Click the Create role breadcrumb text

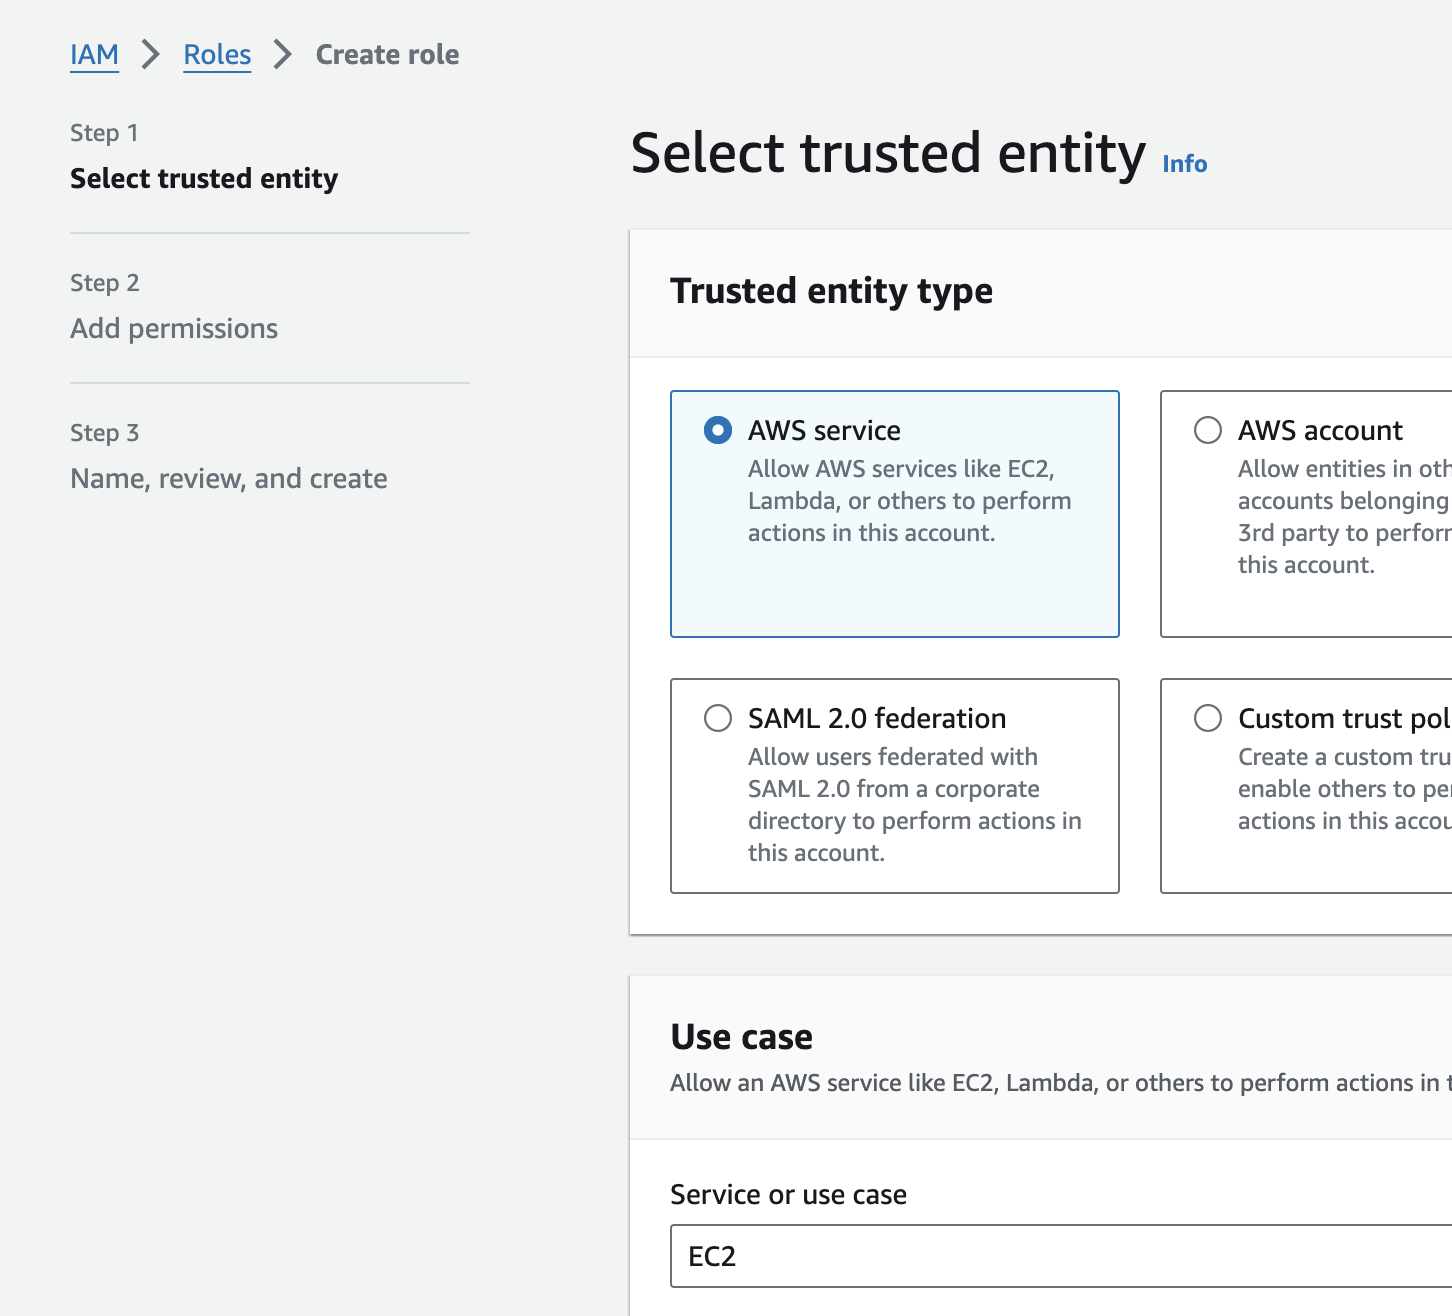tap(387, 55)
